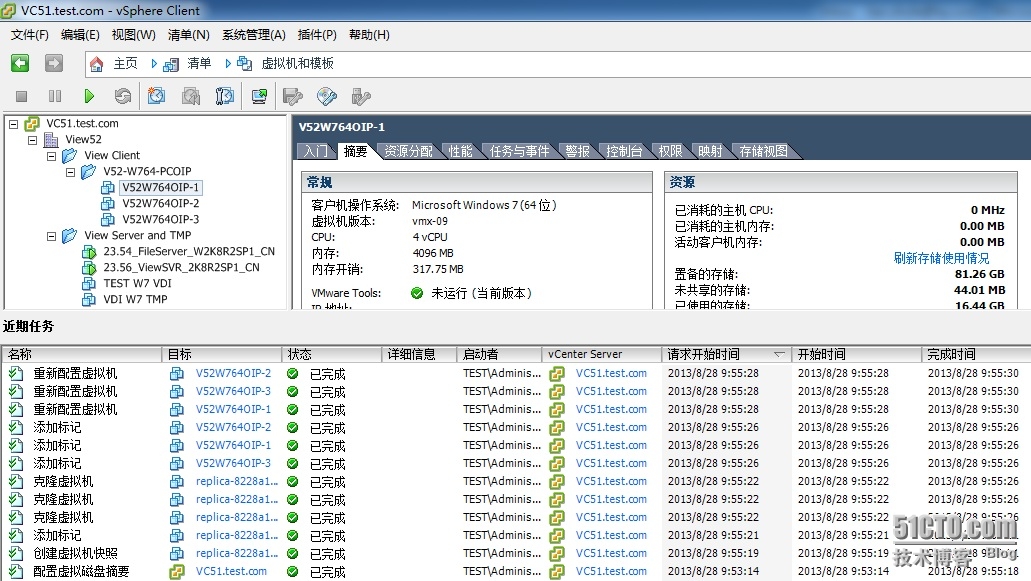Select V52W764OIP-1 in the inventory tree
Screen dimensions: 1031x581
(x=160, y=187)
